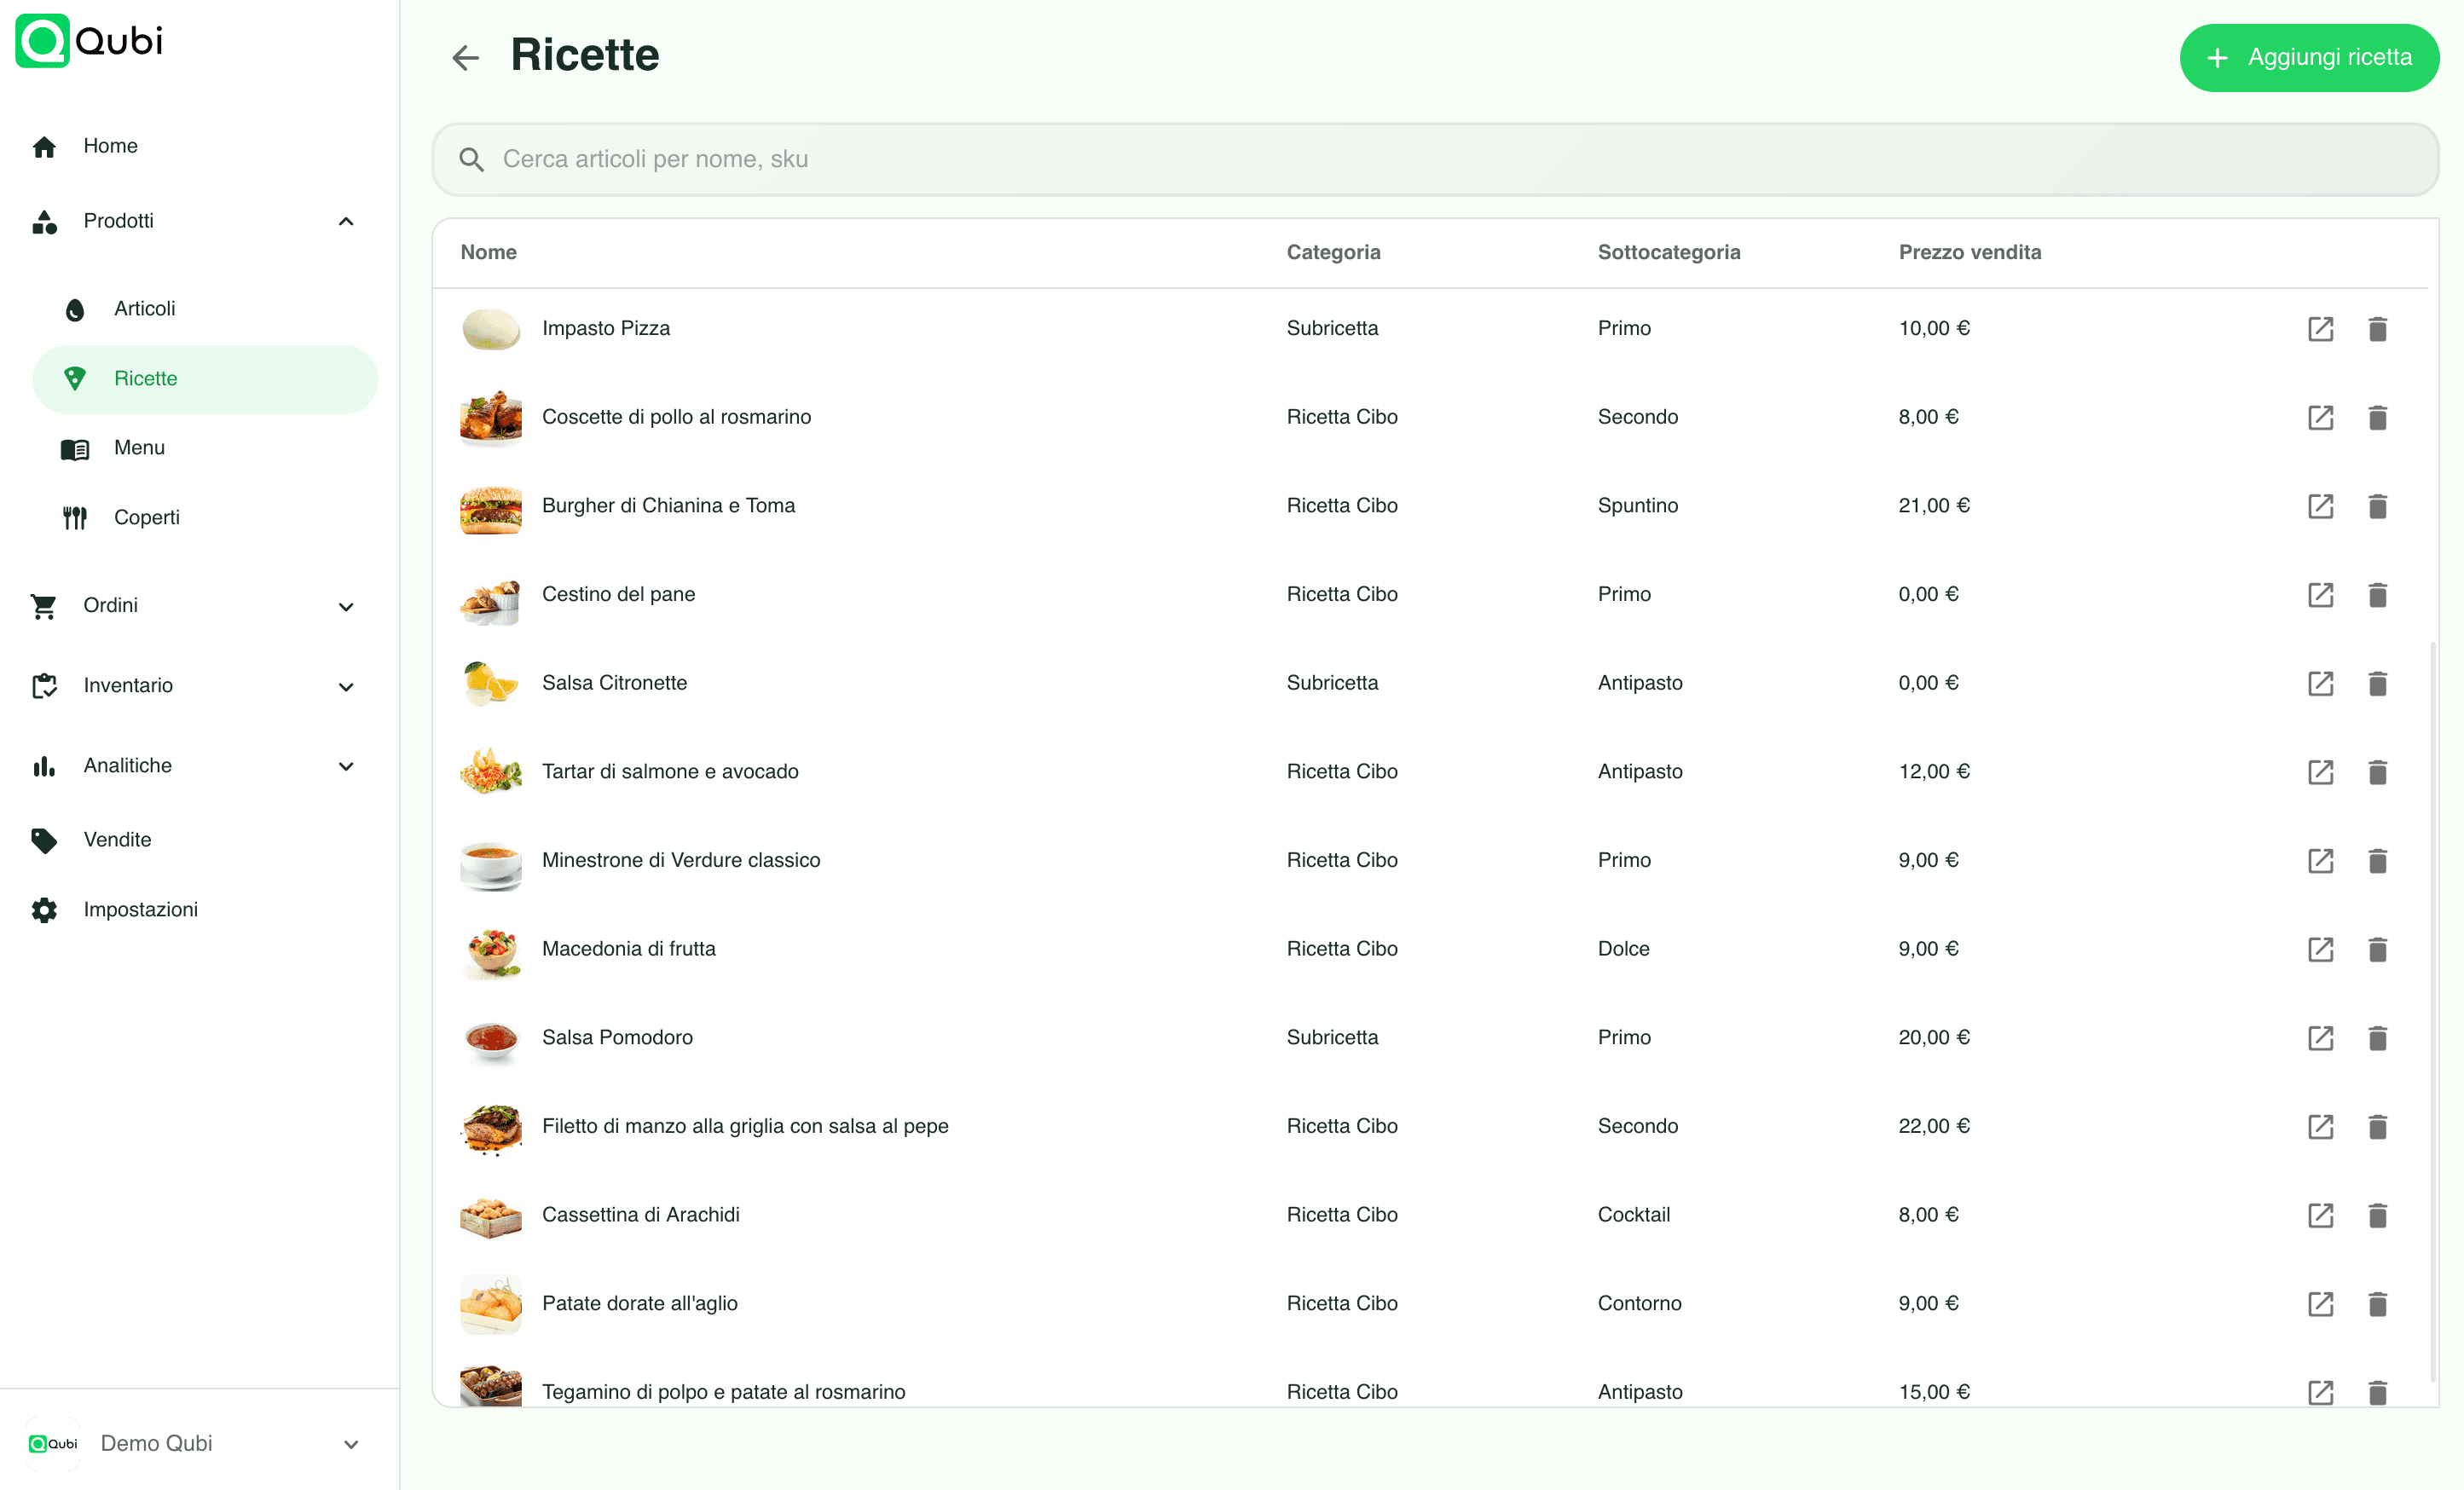Click the Analitiche chart icon
The width and height of the screenshot is (2464, 1490).
(x=44, y=765)
